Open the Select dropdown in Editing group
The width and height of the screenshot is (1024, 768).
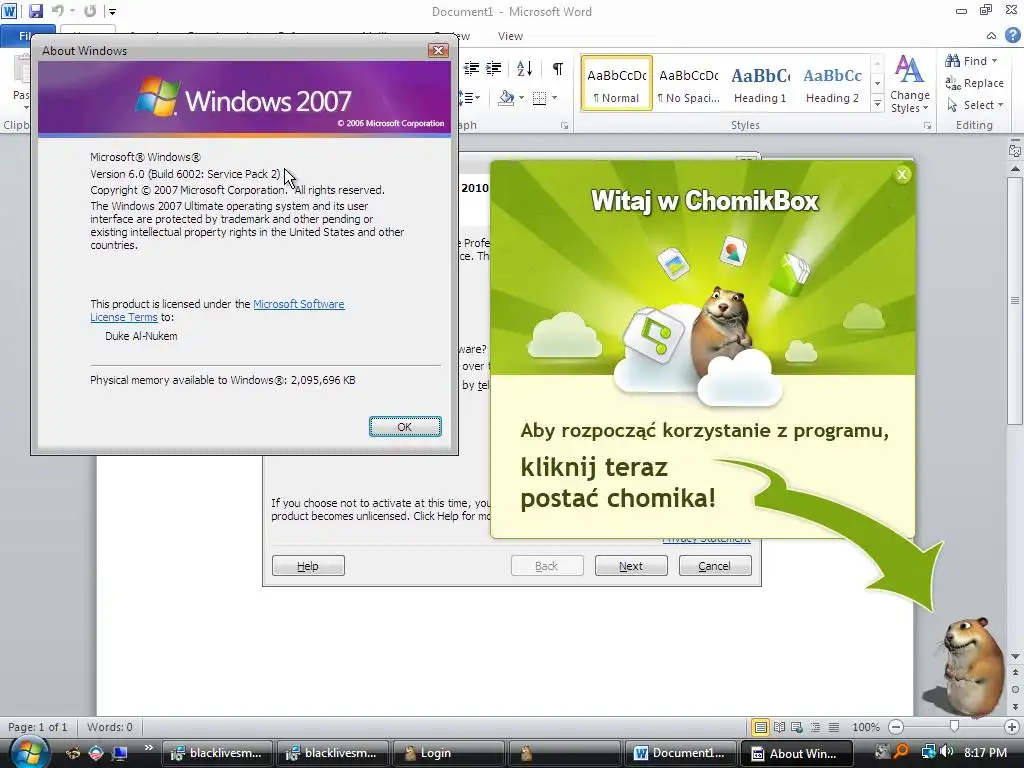pos(974,105)
